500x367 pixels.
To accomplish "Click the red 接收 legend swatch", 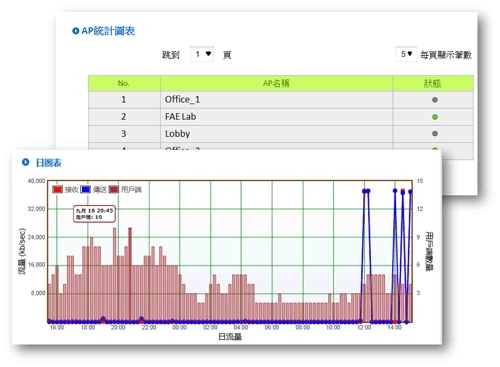I will [x=58, y=190].
